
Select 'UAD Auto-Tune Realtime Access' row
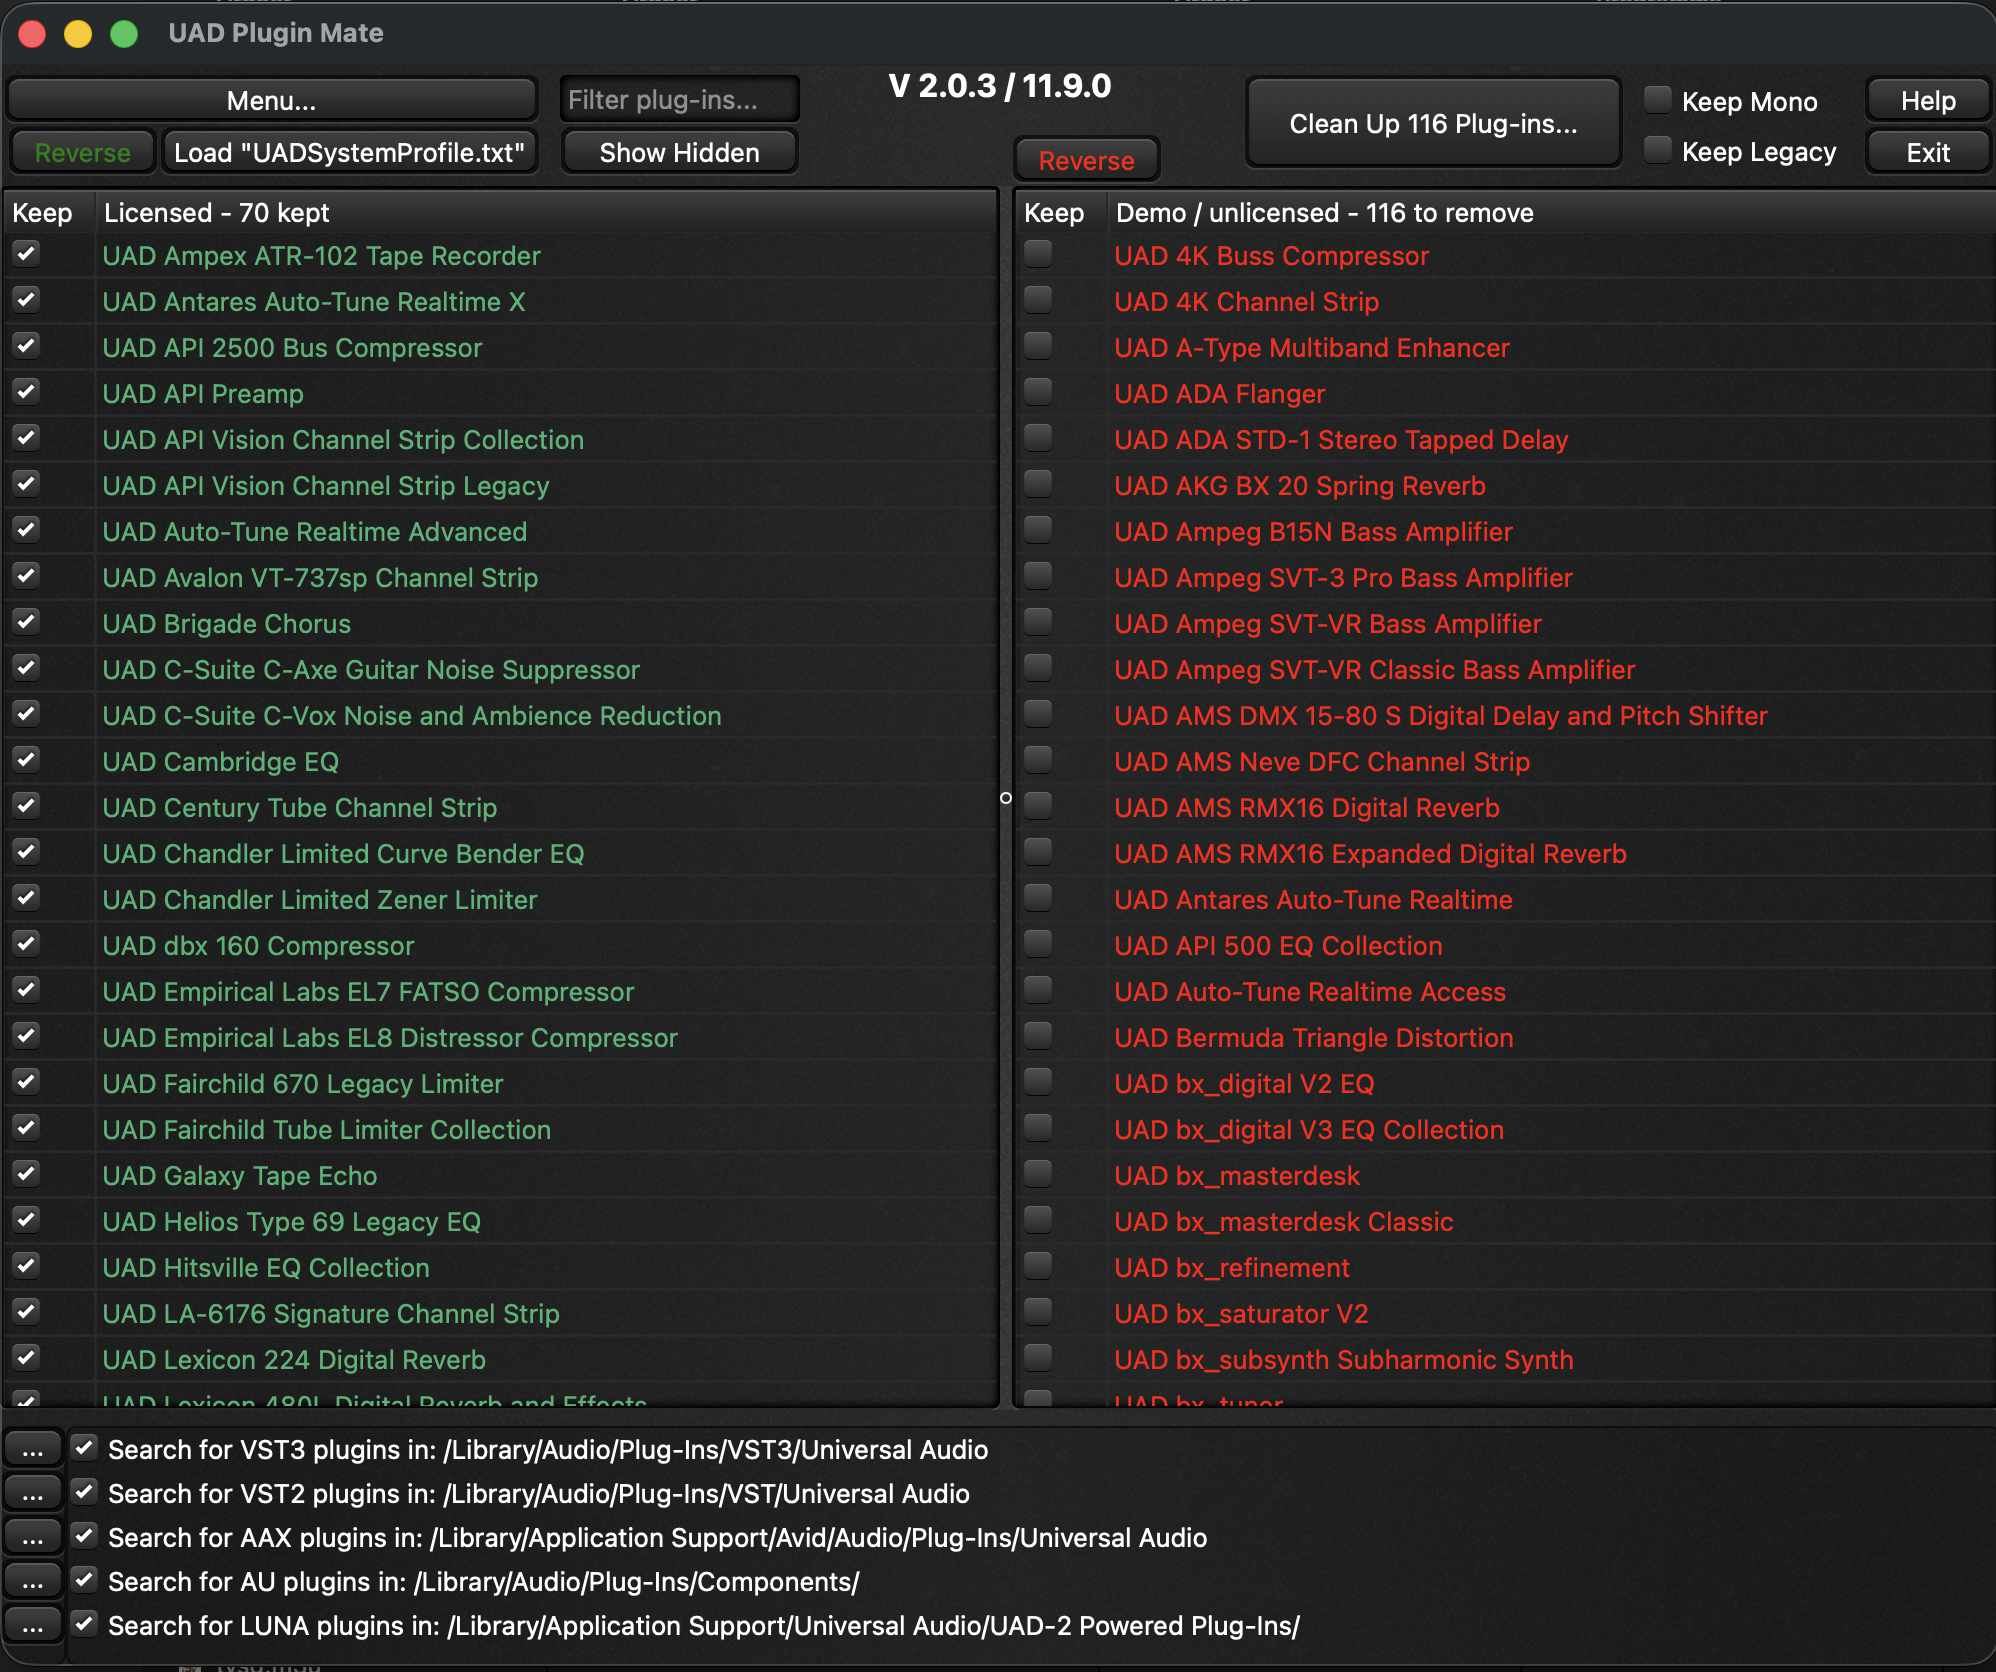click(1506, 992)
